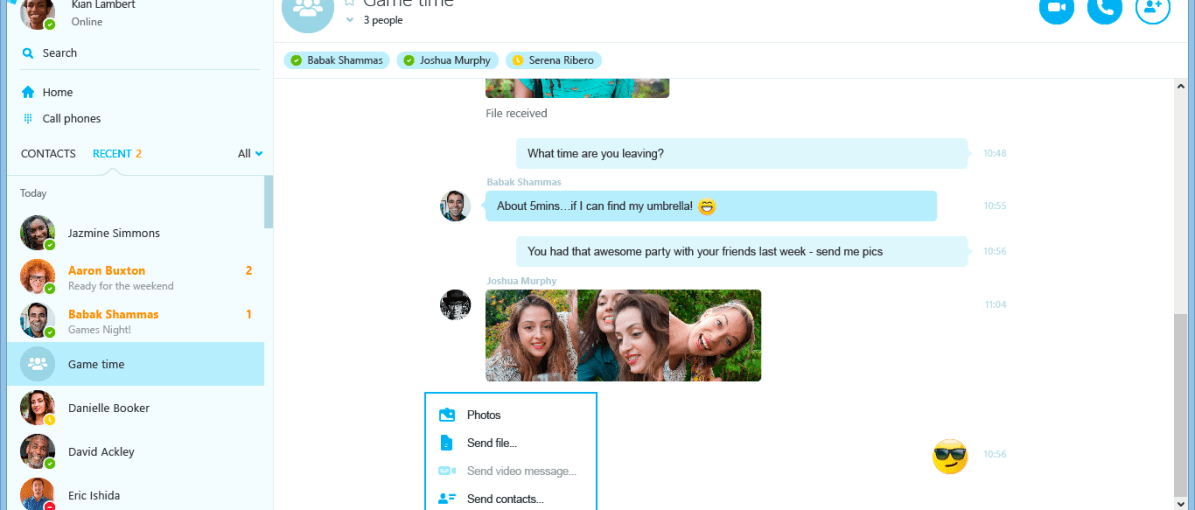Open Aaron Buxton's unread conversation
Screen dimensions: 1195x510
point(136,277)
